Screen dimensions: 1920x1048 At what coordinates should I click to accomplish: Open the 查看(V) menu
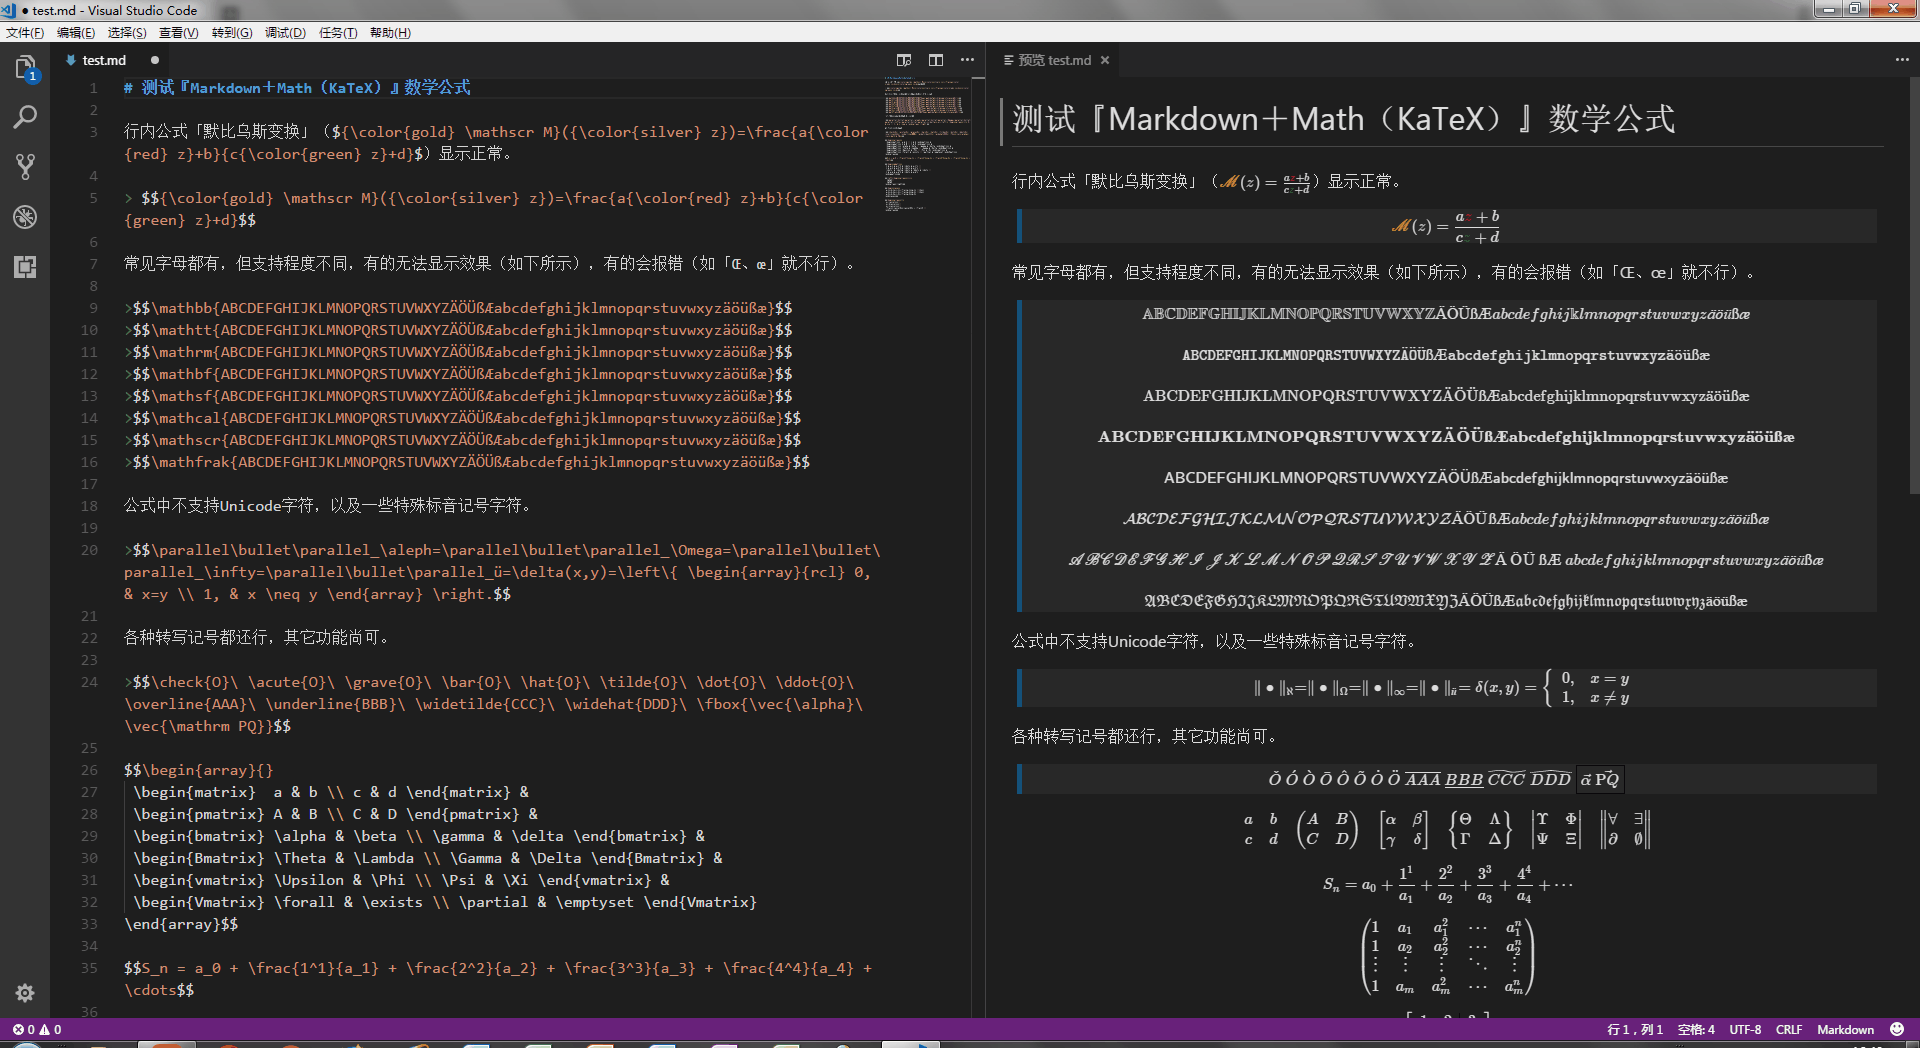(179, 33)
